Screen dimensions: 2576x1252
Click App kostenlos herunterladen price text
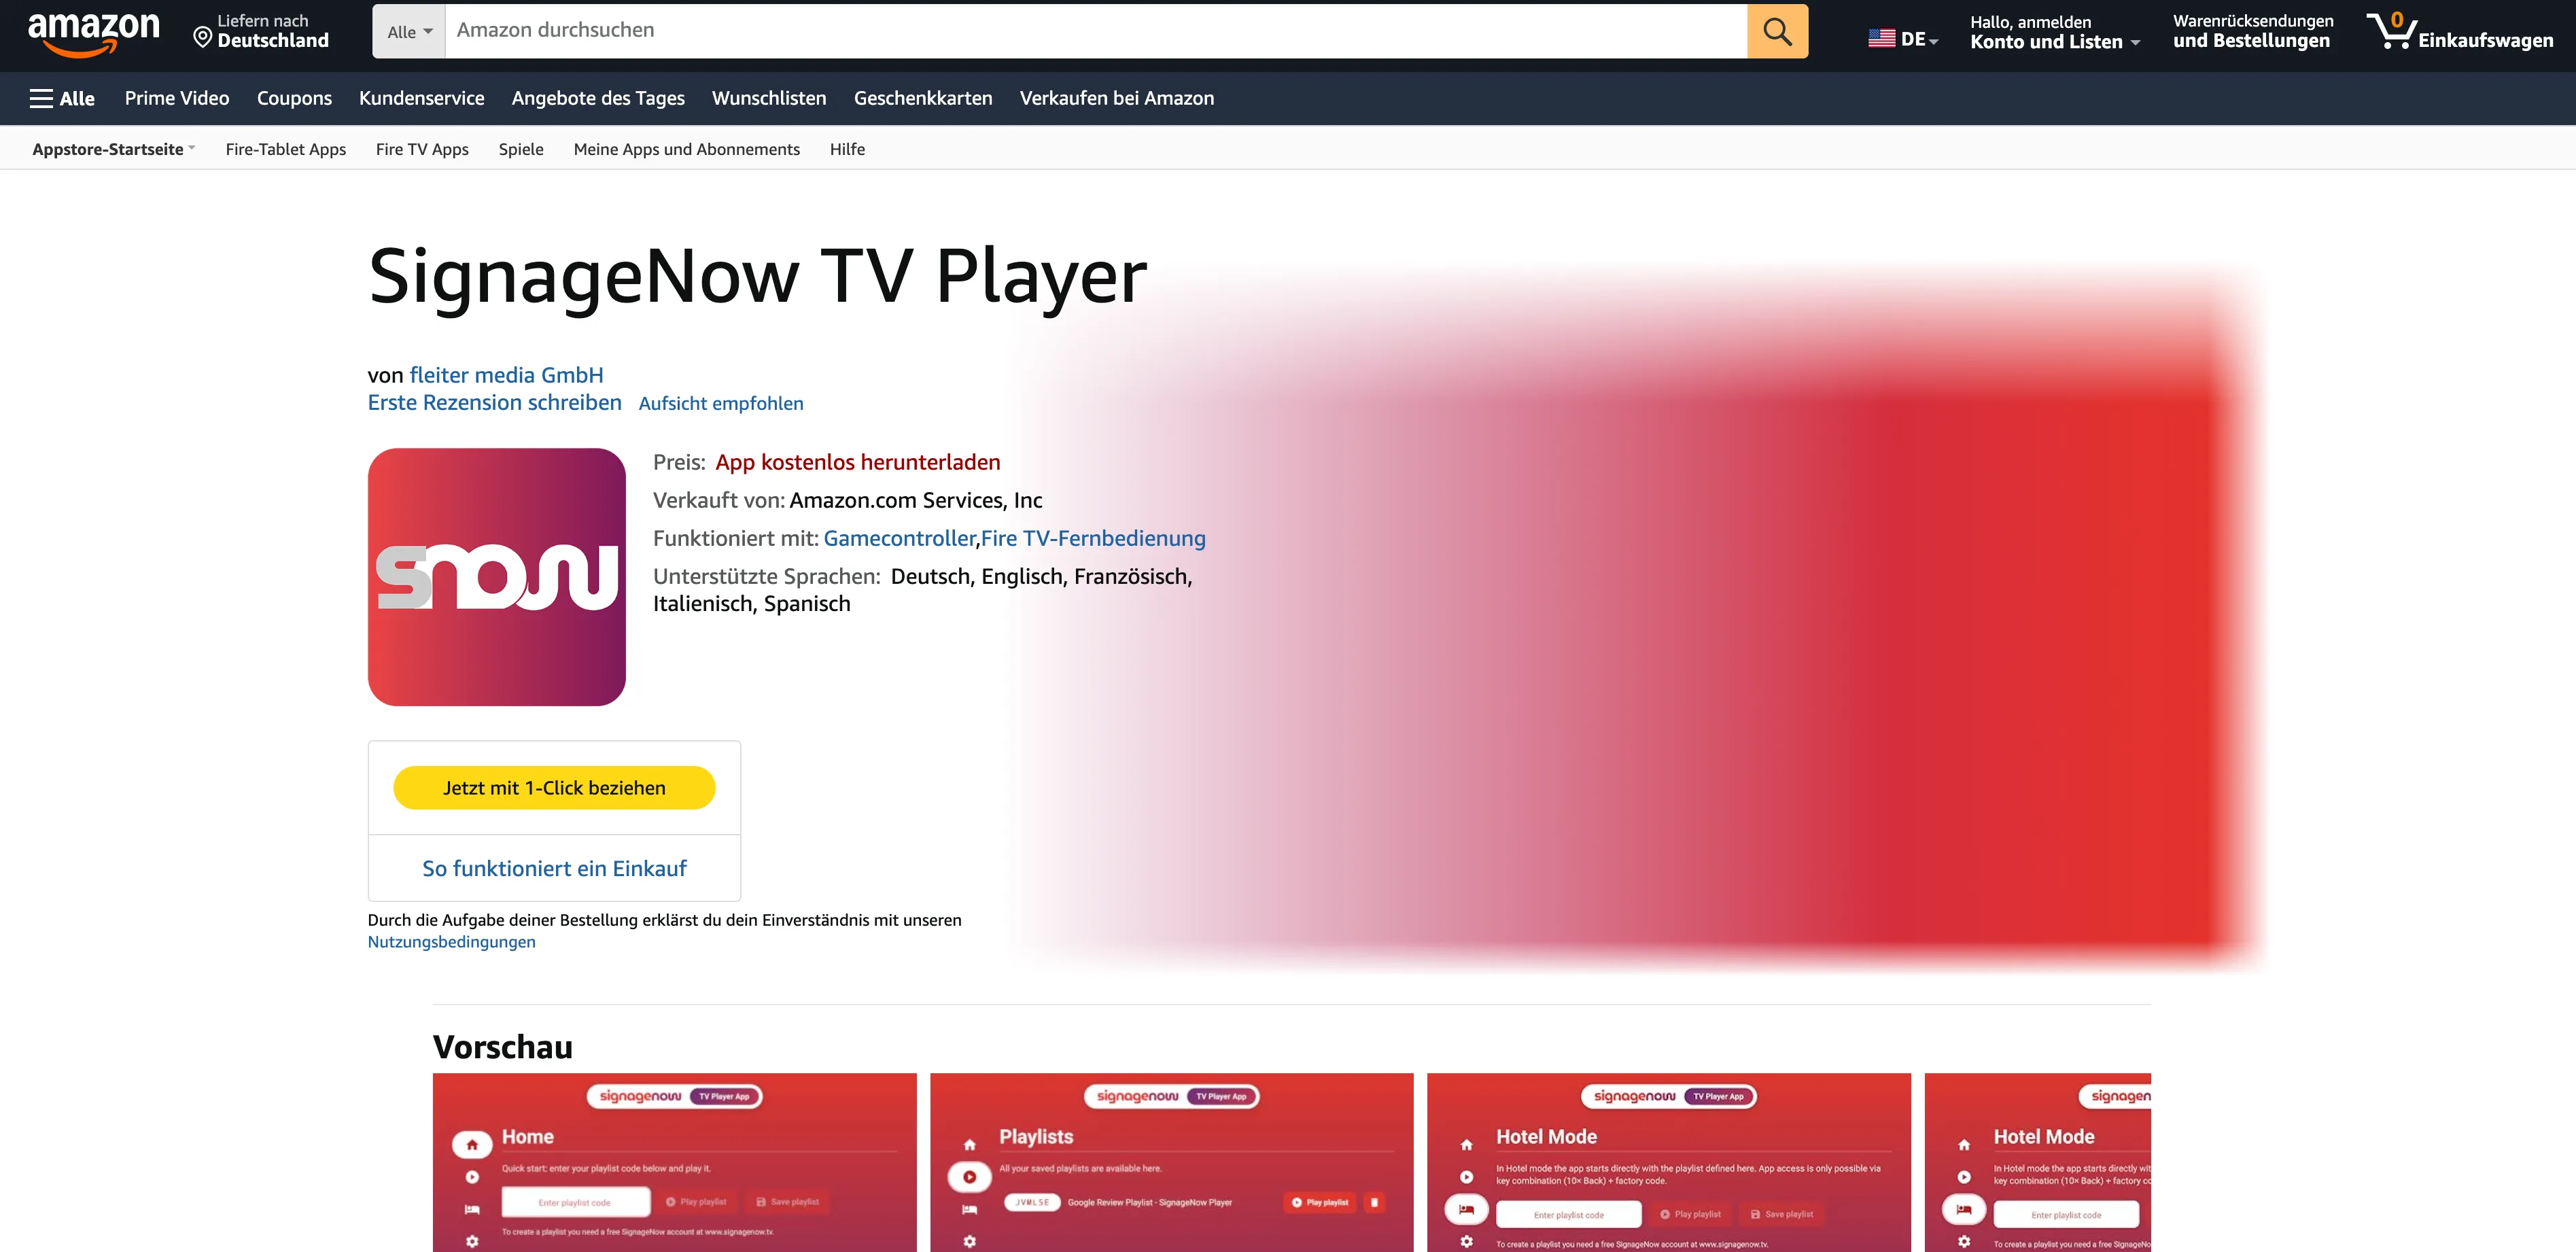[857, 462]
